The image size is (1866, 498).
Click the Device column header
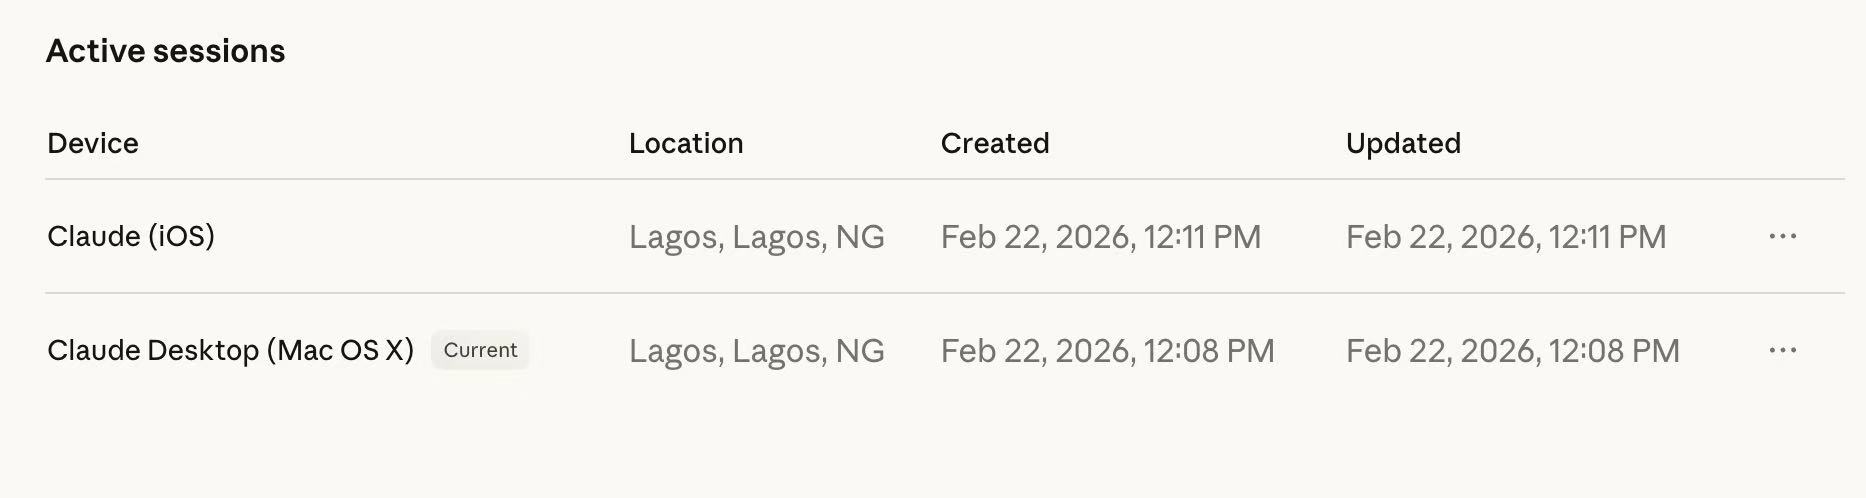coord(93,143)
